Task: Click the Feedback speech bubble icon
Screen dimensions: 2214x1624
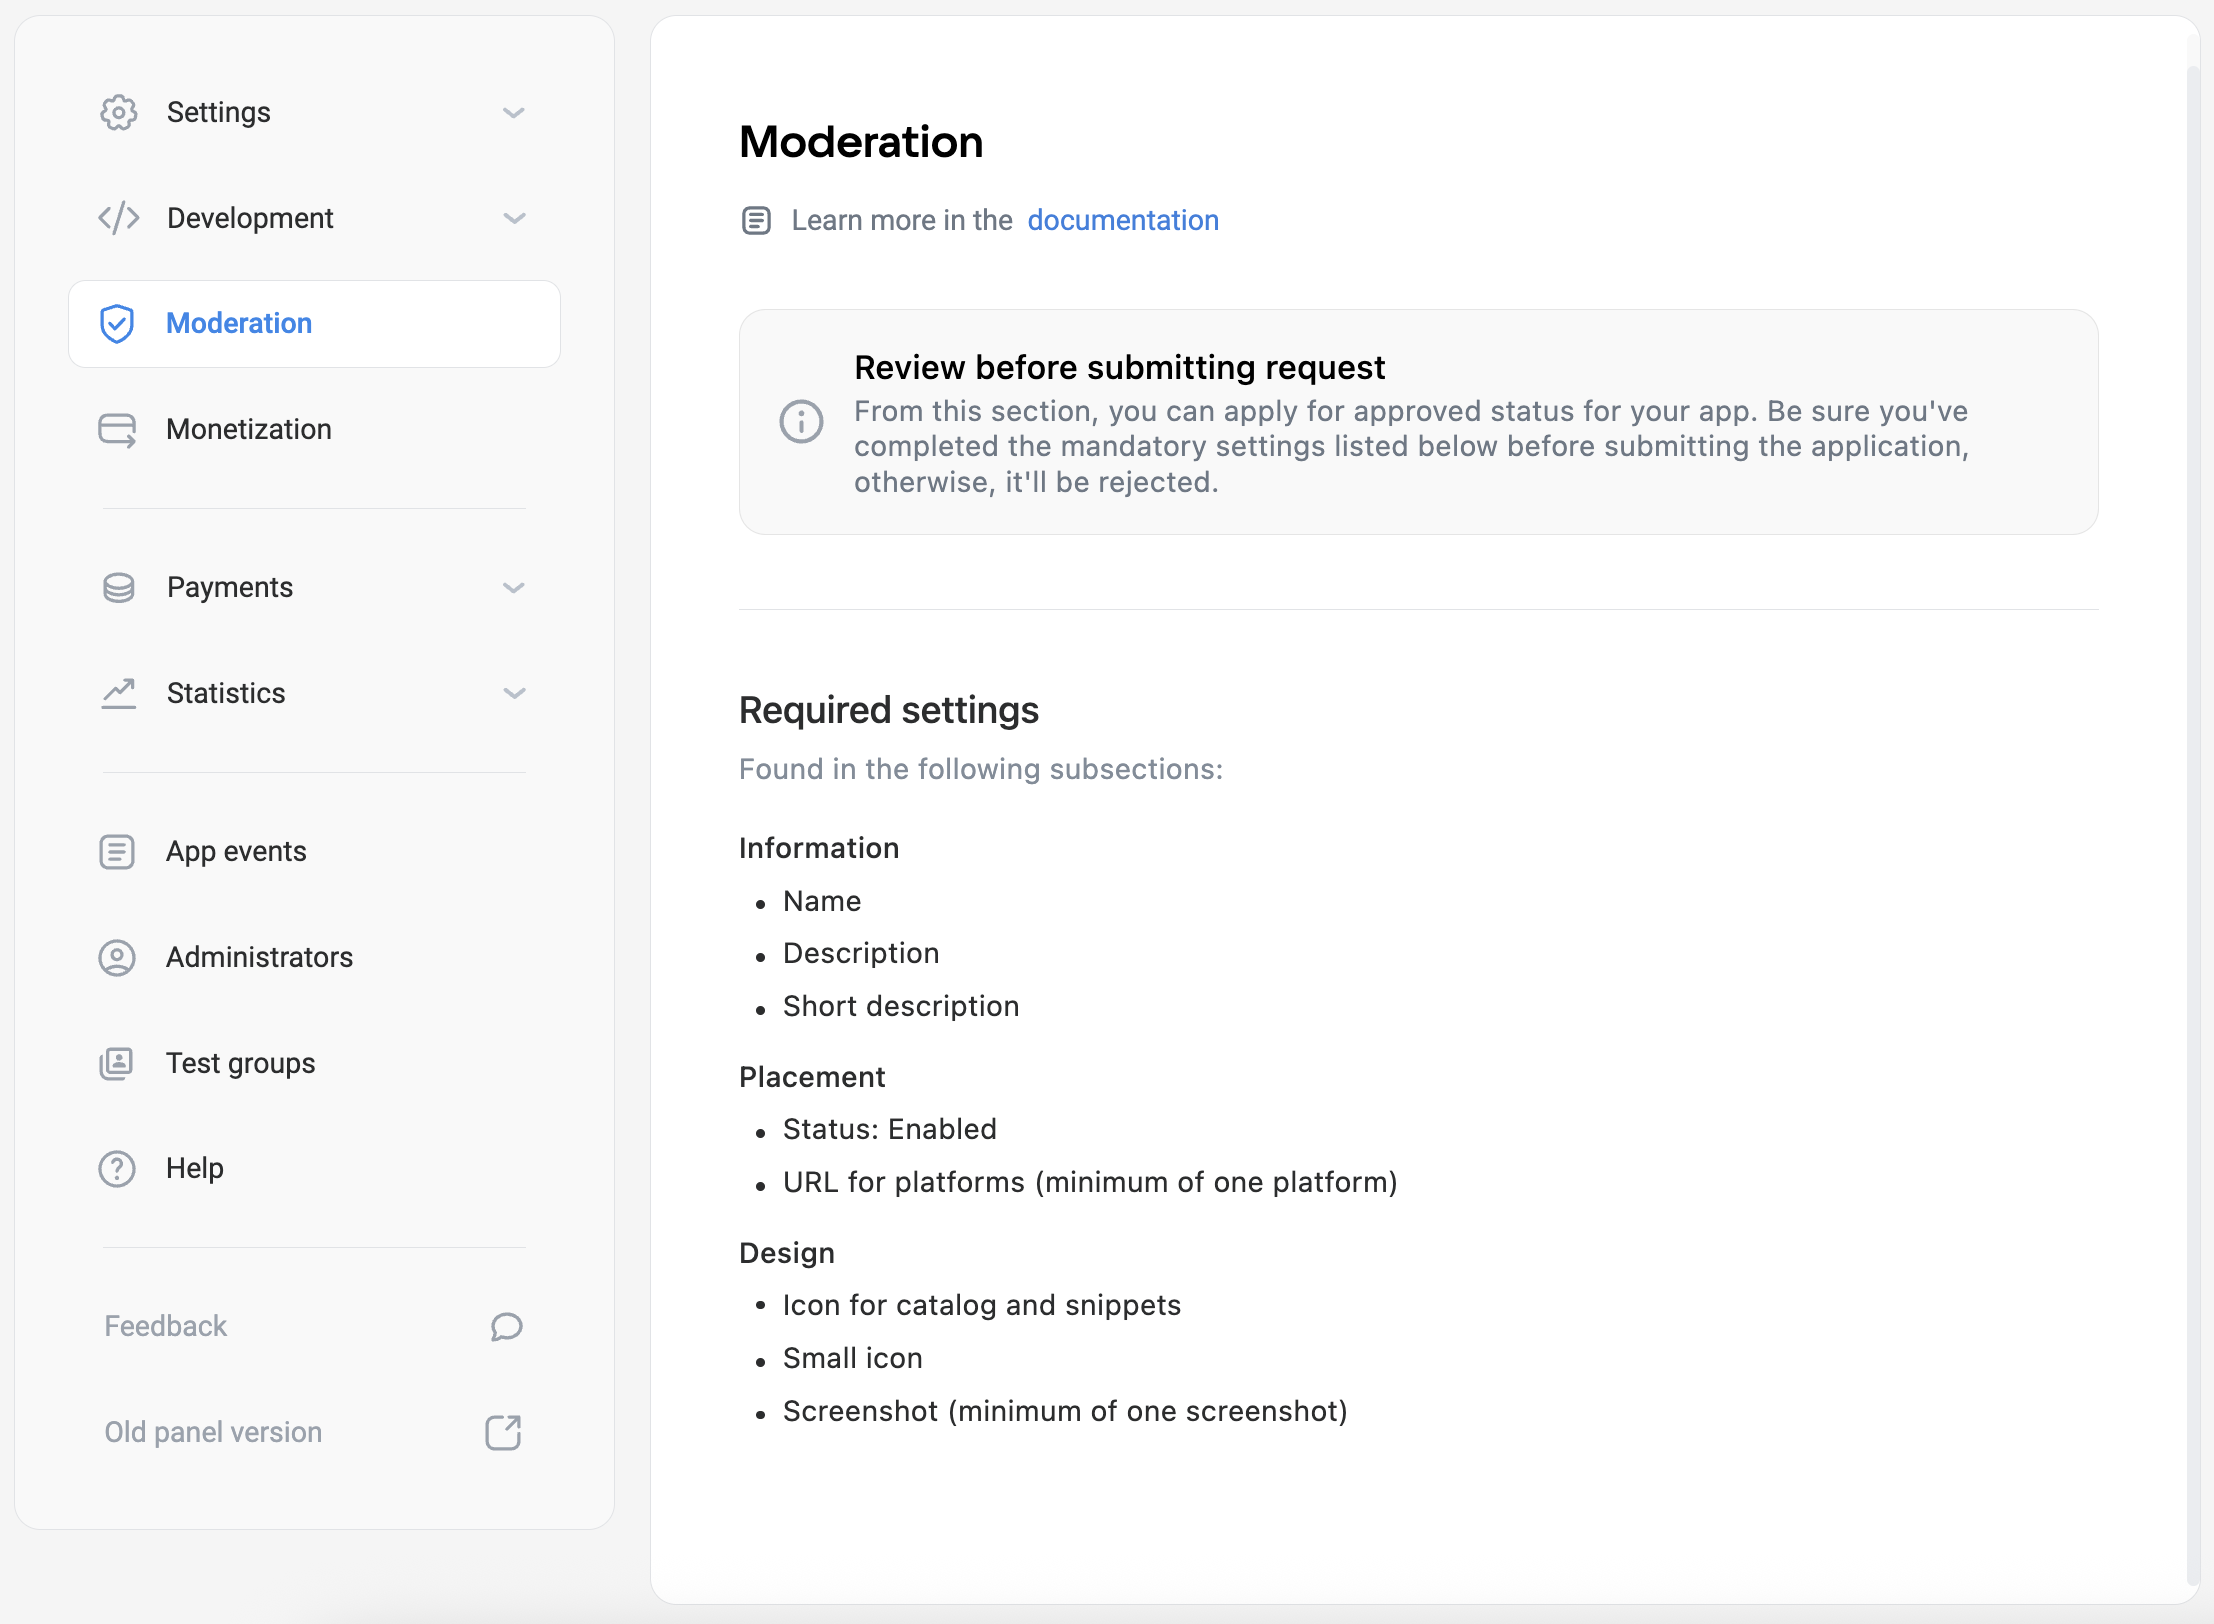Action: [507, 1327]
